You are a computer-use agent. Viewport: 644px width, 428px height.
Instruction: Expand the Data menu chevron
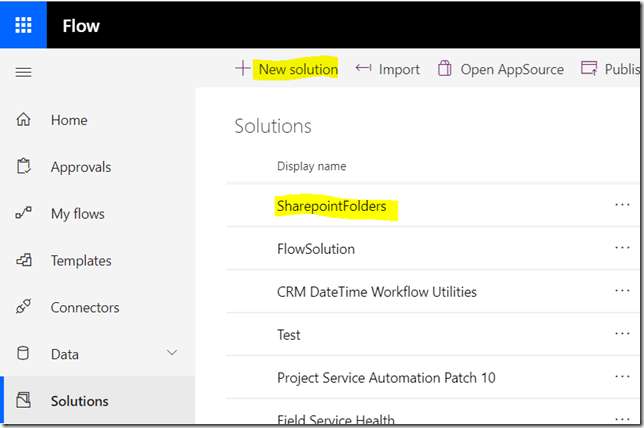pos(172,352)
